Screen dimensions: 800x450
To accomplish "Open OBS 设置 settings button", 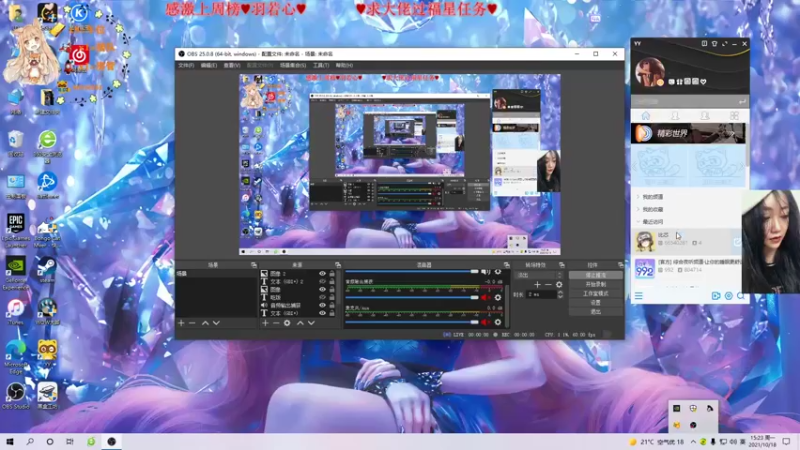I will point(595,303).
